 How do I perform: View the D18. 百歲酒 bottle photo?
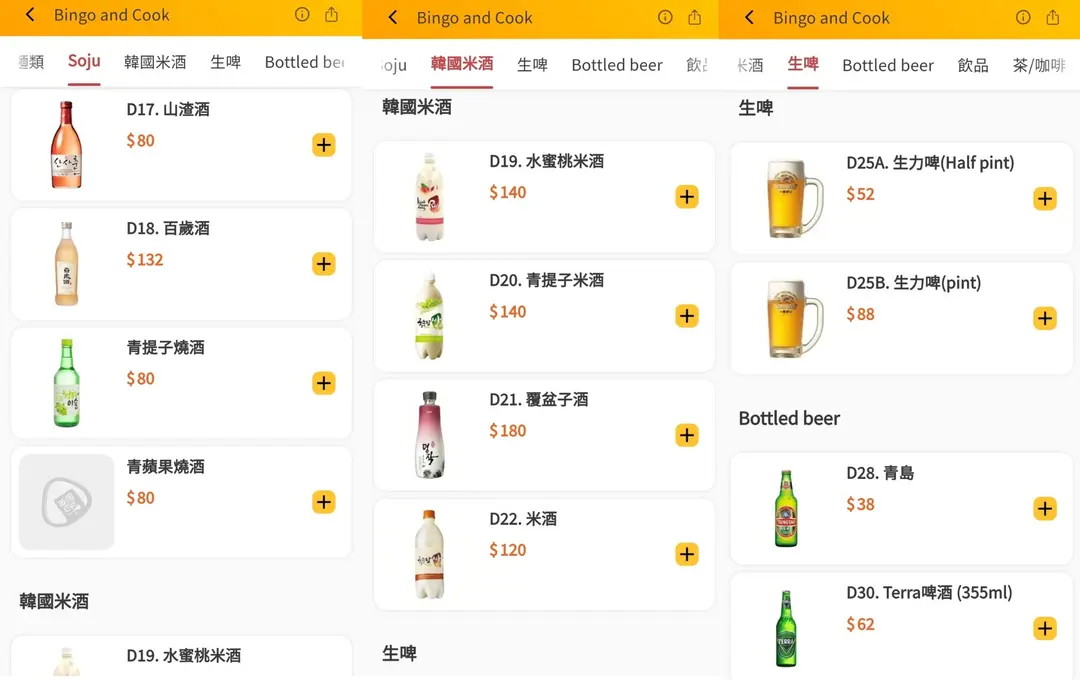point(67,264)
